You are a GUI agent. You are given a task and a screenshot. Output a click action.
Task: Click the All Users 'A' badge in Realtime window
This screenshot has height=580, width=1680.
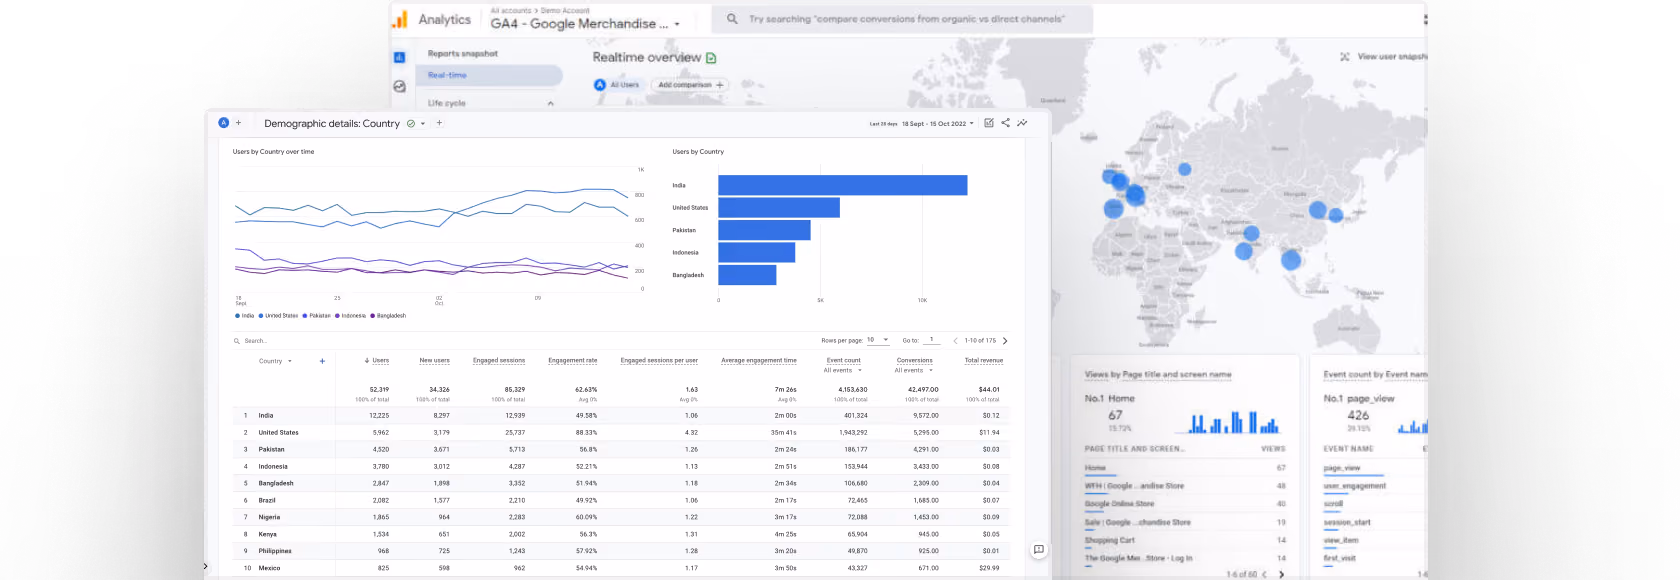tap(600, 85)
